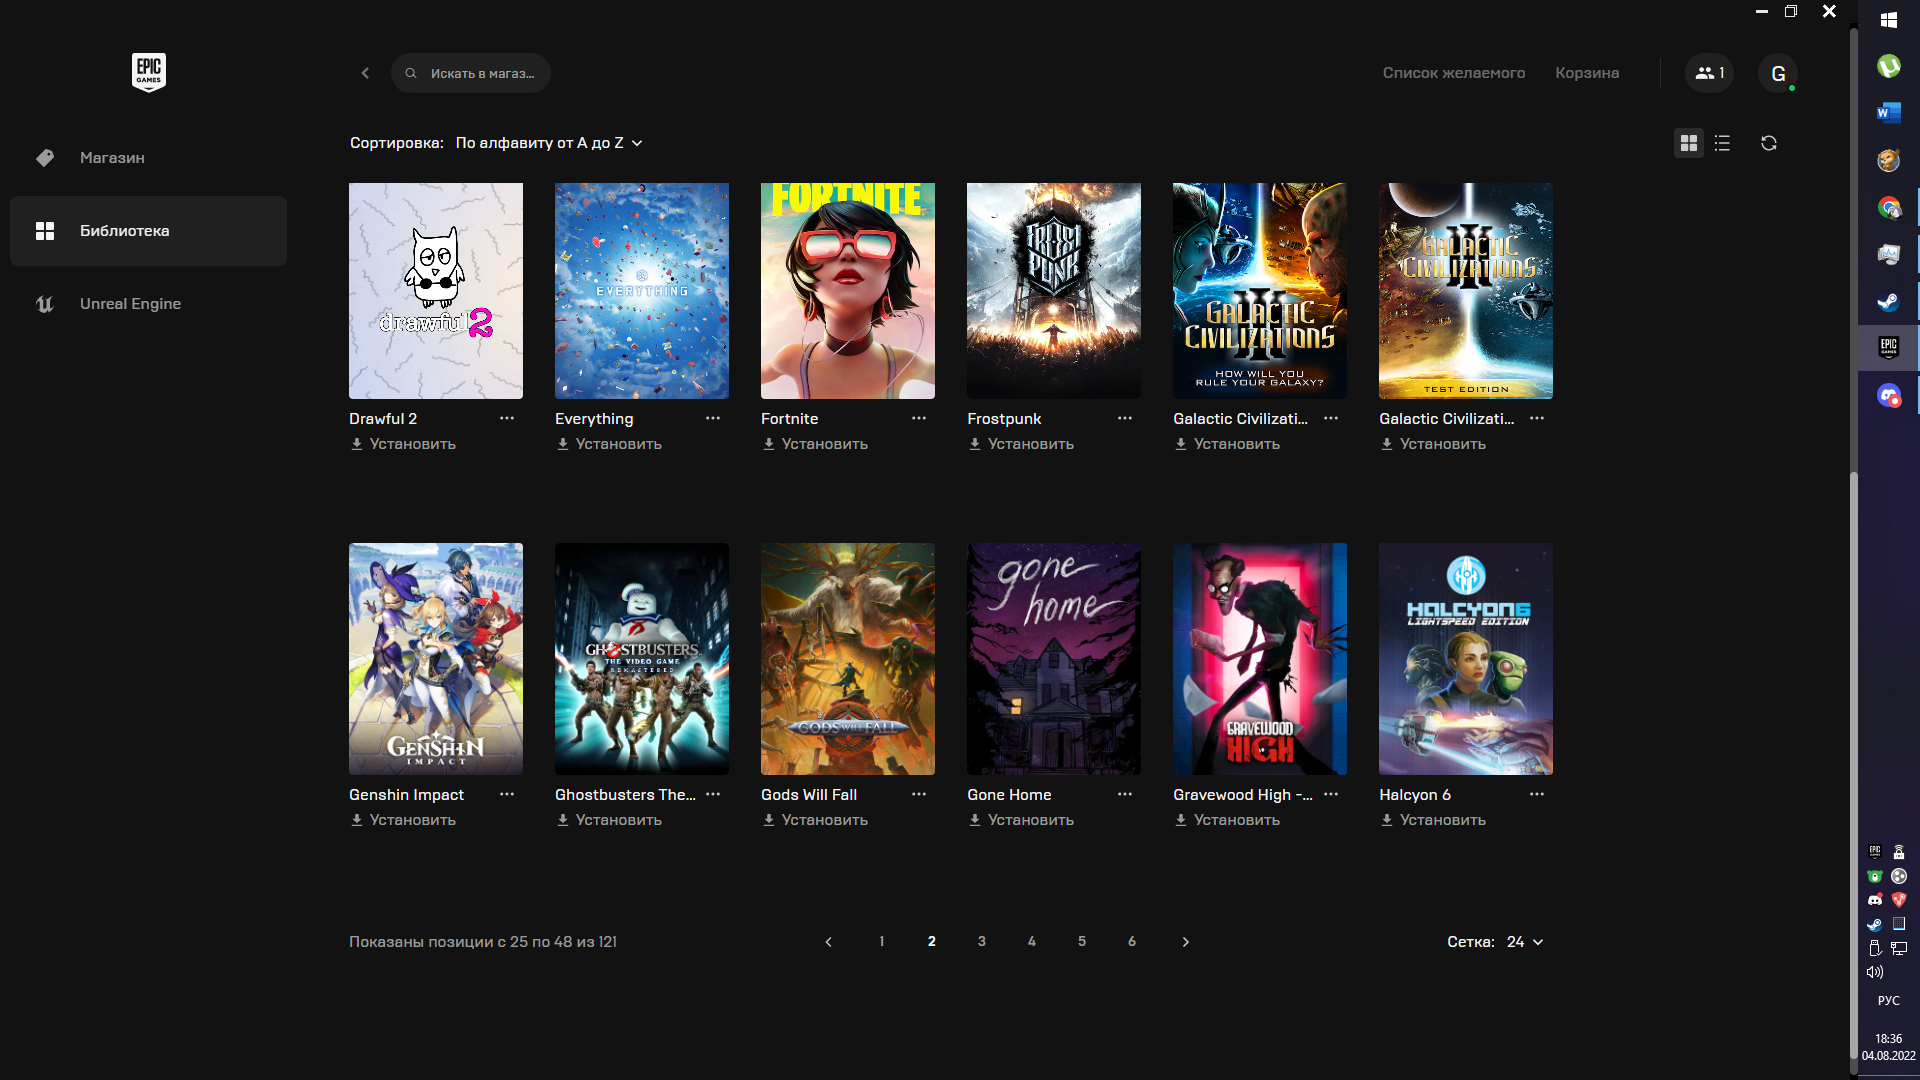Switch to grid view layout
Viewport: 1920px width, 1080px height.
coord(1689,143)
